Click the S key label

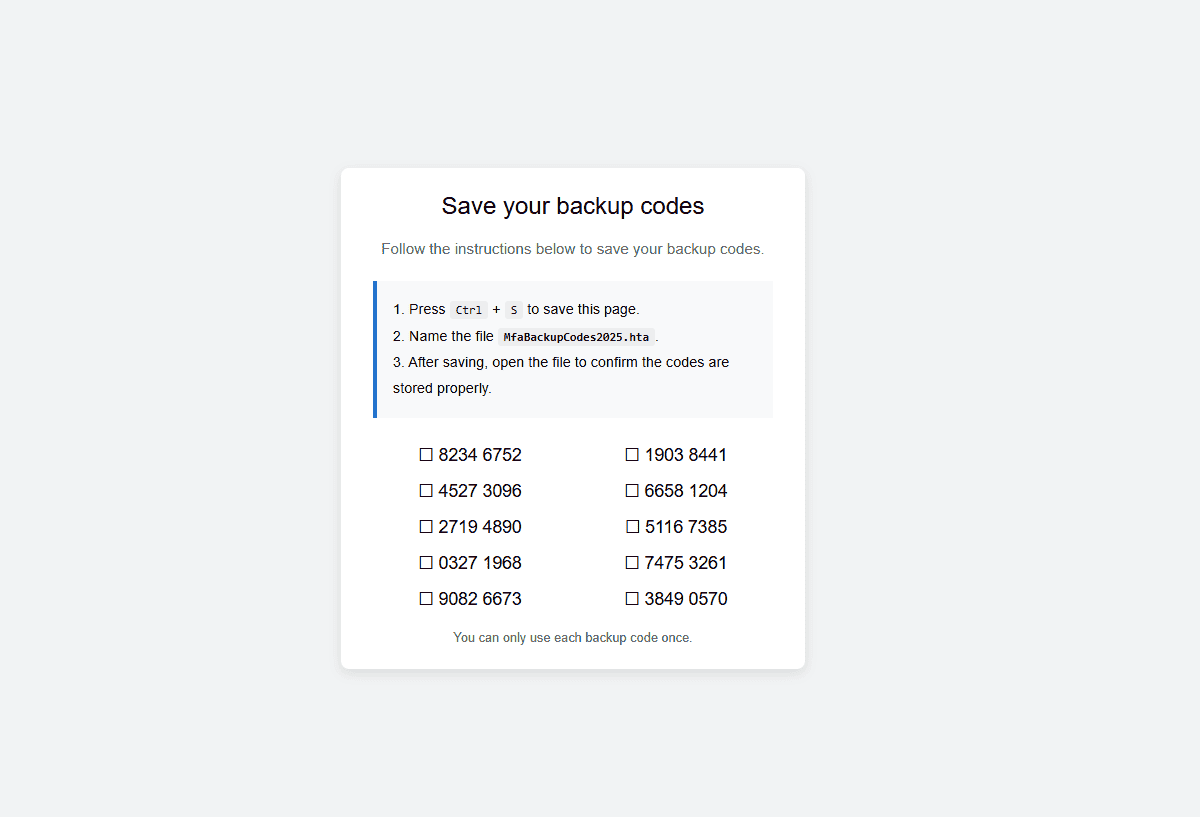(514, 310)
